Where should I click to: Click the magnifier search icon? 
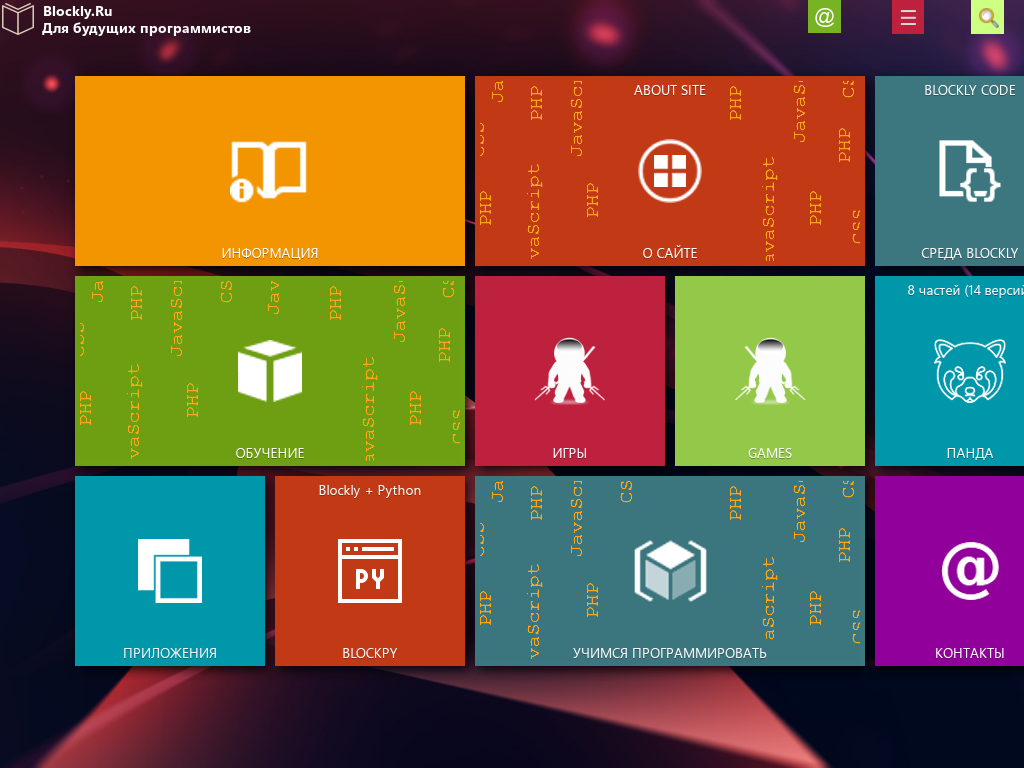click(987, 16)
